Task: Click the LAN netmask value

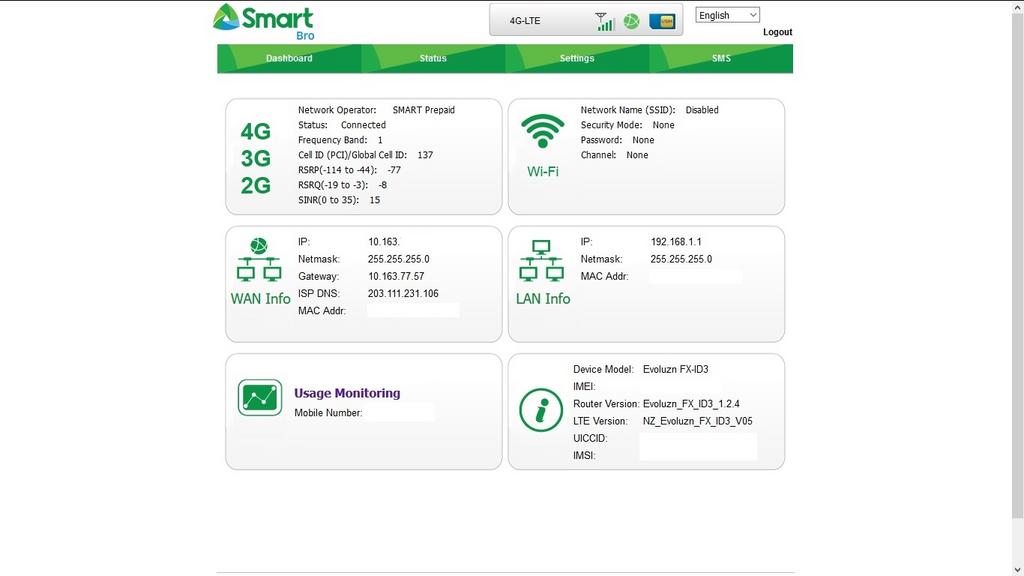Action: (x=681, y=259)
